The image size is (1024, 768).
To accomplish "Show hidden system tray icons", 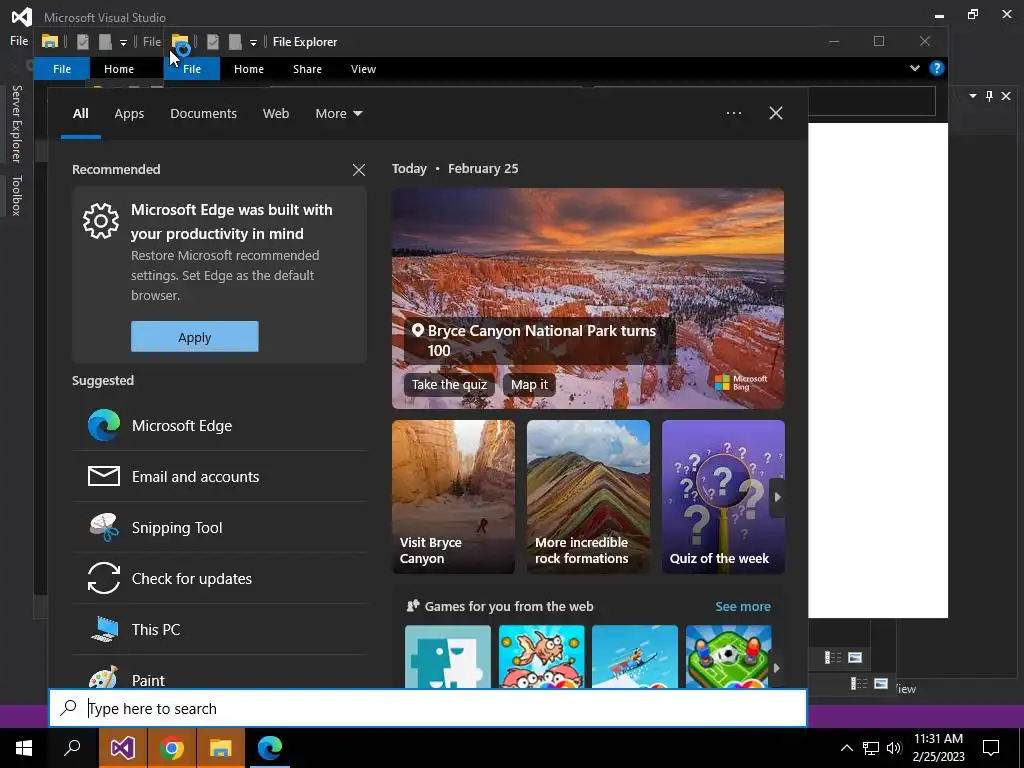I will point(846,748).
